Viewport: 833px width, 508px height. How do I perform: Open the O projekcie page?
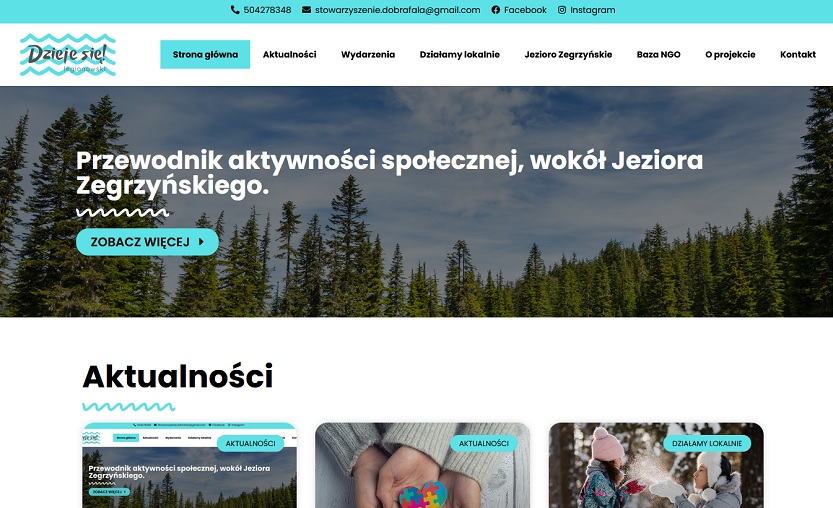(730, 54)
